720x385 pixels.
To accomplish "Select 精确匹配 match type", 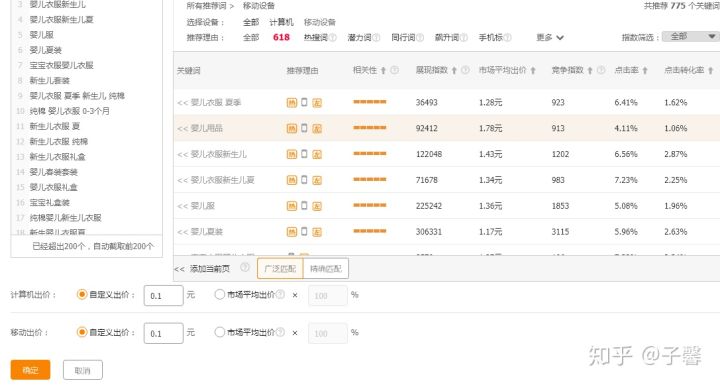I will click(x=326, y=269).
